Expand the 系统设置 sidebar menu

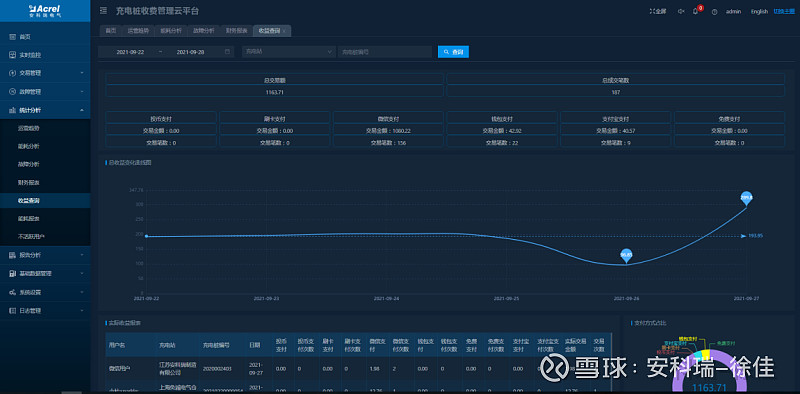coord(45,292)
